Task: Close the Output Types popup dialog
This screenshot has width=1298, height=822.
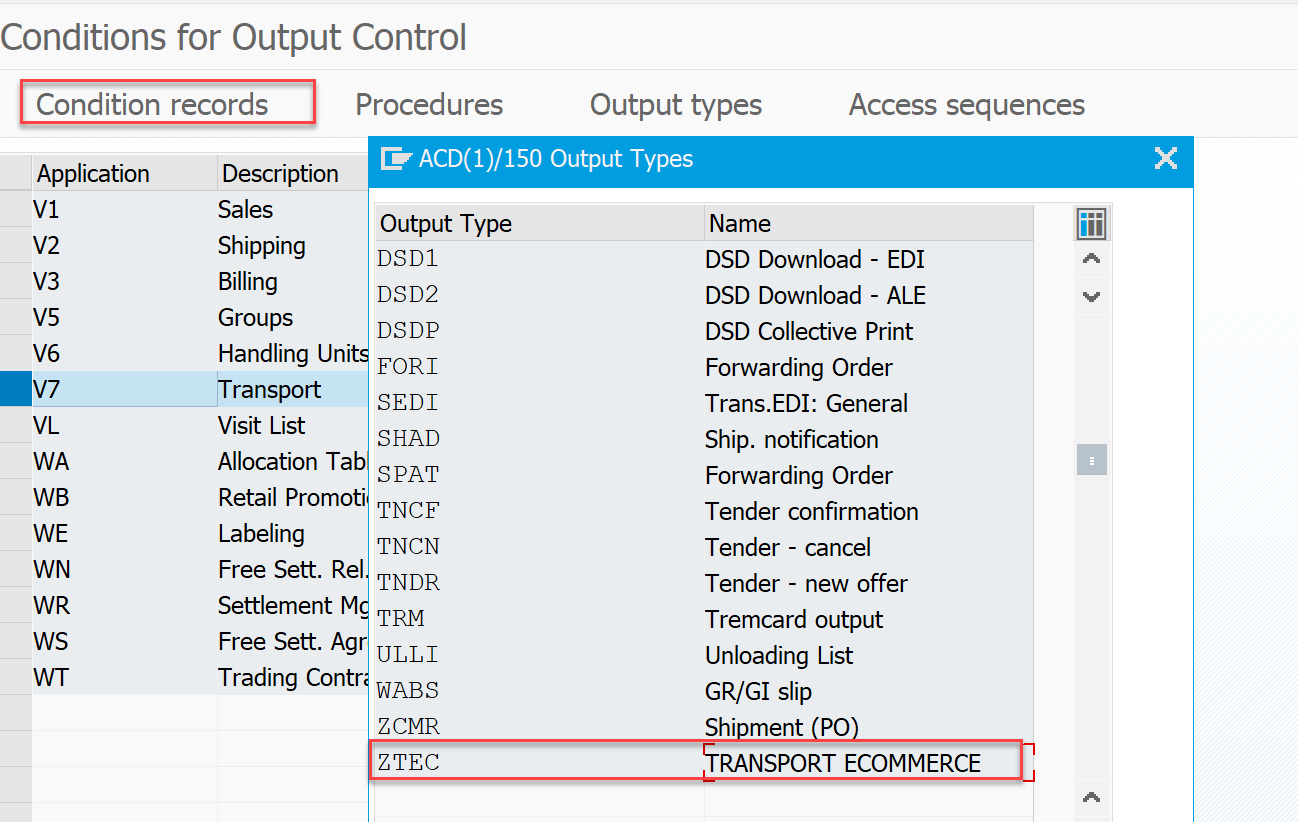Action: 1165,158
